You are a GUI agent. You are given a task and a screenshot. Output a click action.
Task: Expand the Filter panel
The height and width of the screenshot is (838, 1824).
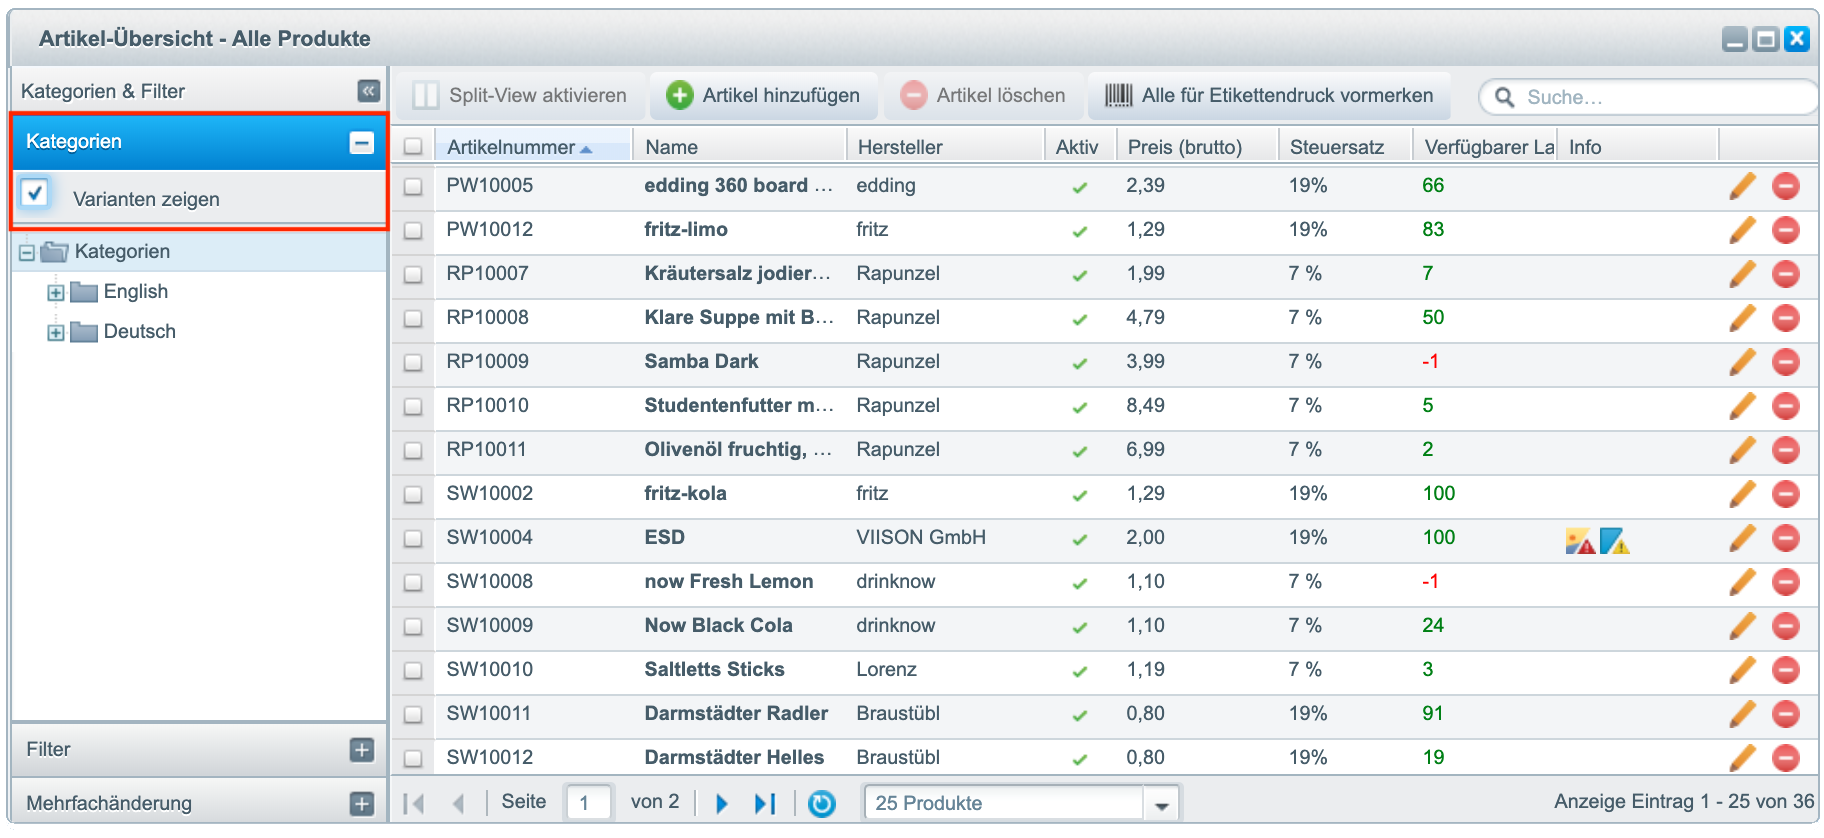[362, 750]
